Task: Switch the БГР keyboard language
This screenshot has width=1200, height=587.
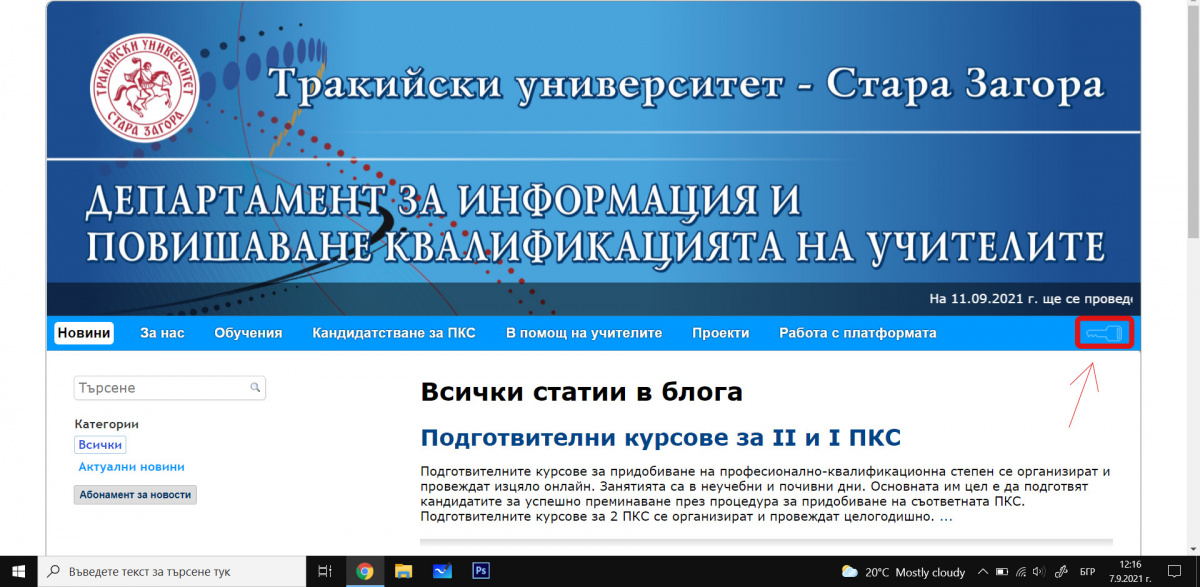Action: pos(1087,572)
